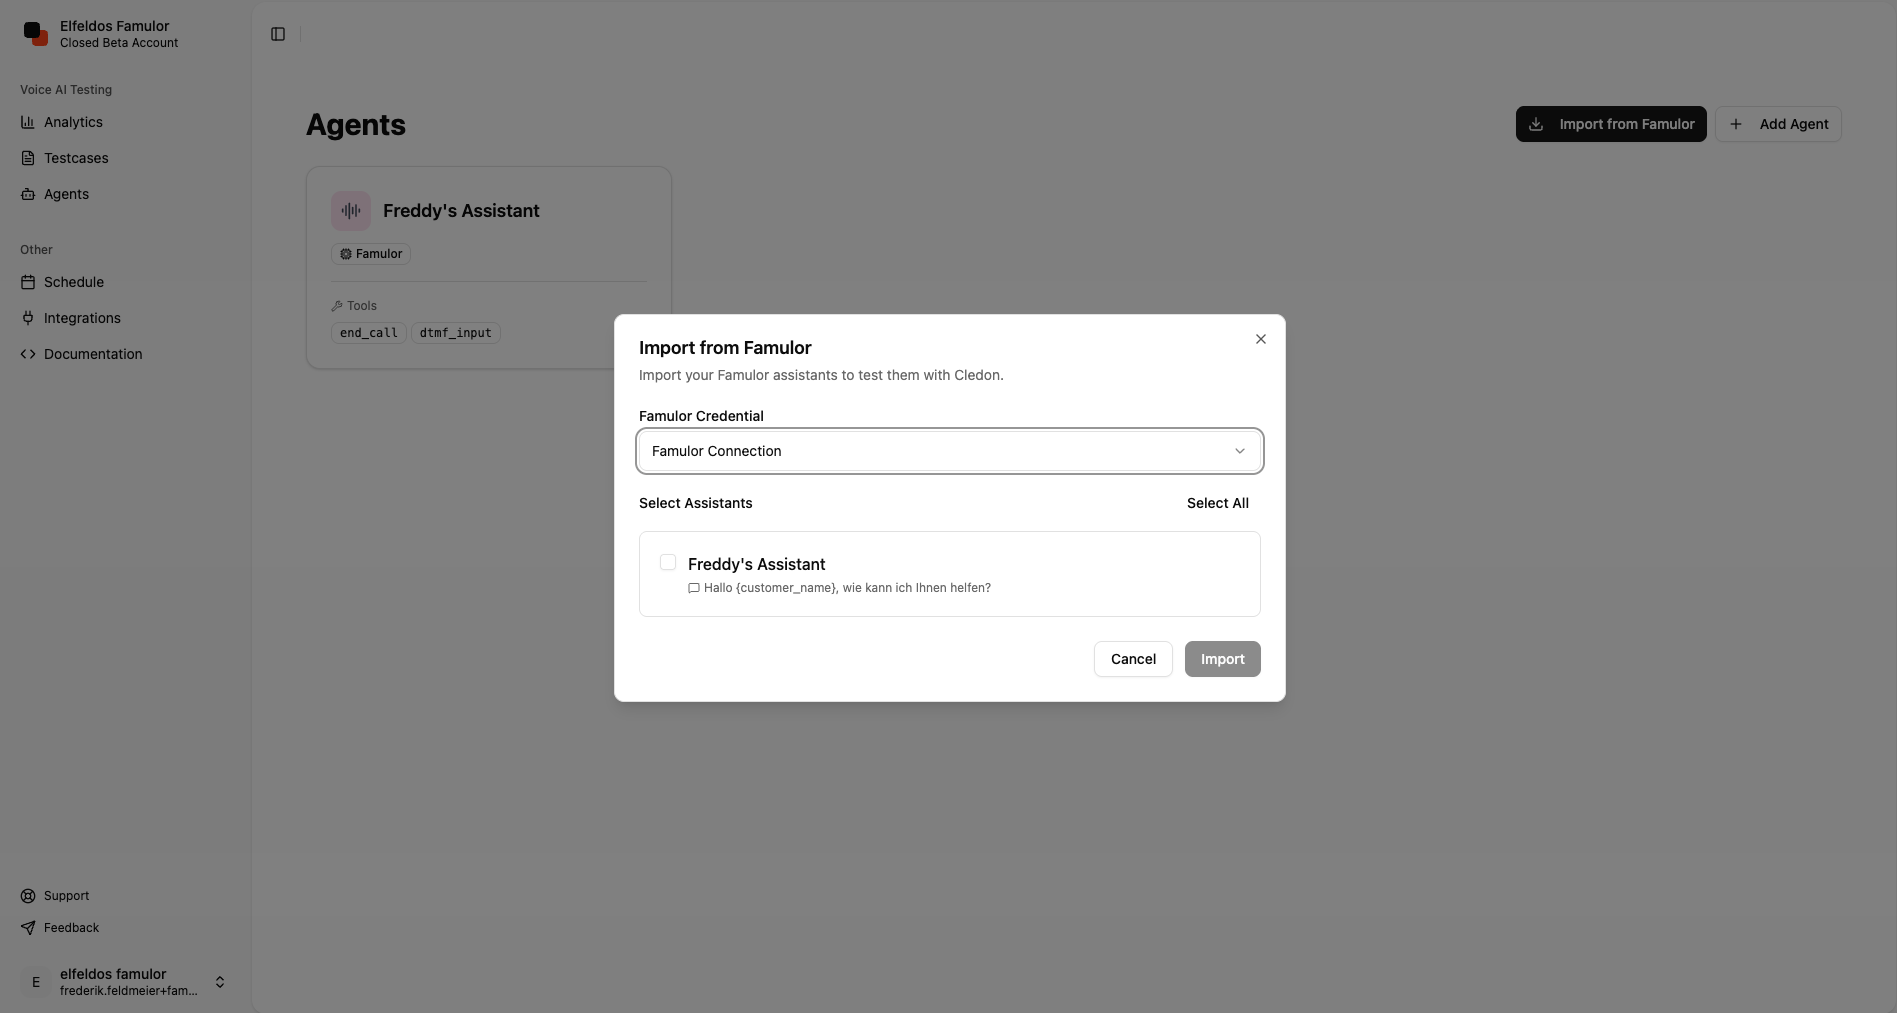Toggle the sidebar collapse button

pos(276,33)
